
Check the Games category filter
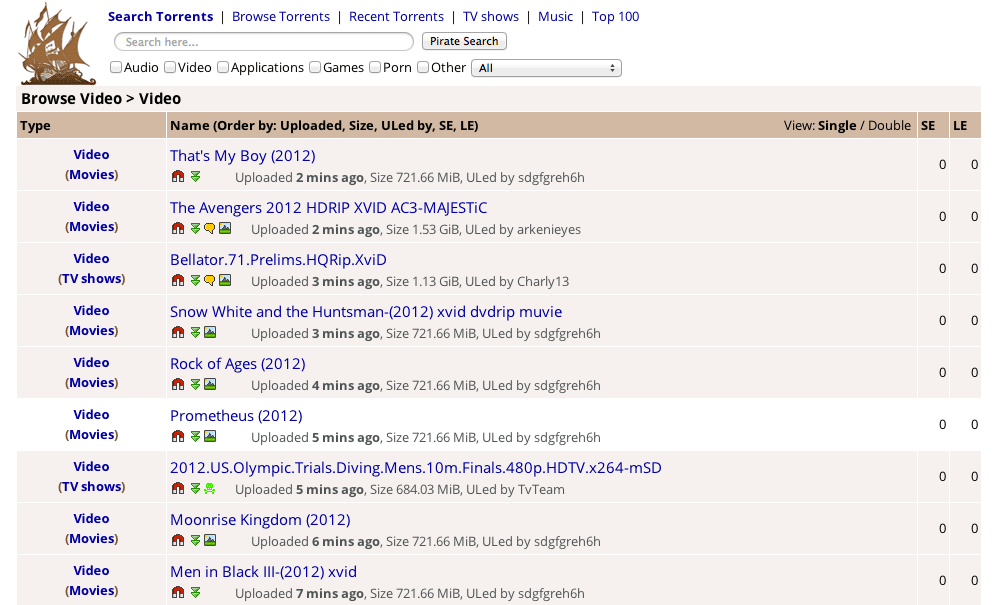314,67
